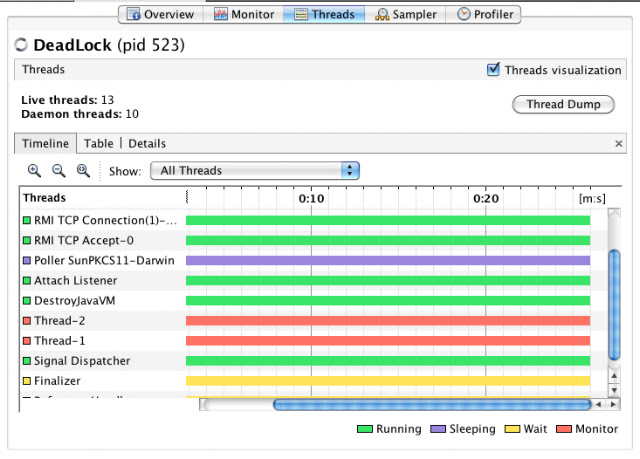Click the loading spinner icon beside DeadLock
The image size is (640, 459).
[x=21, y=45]
